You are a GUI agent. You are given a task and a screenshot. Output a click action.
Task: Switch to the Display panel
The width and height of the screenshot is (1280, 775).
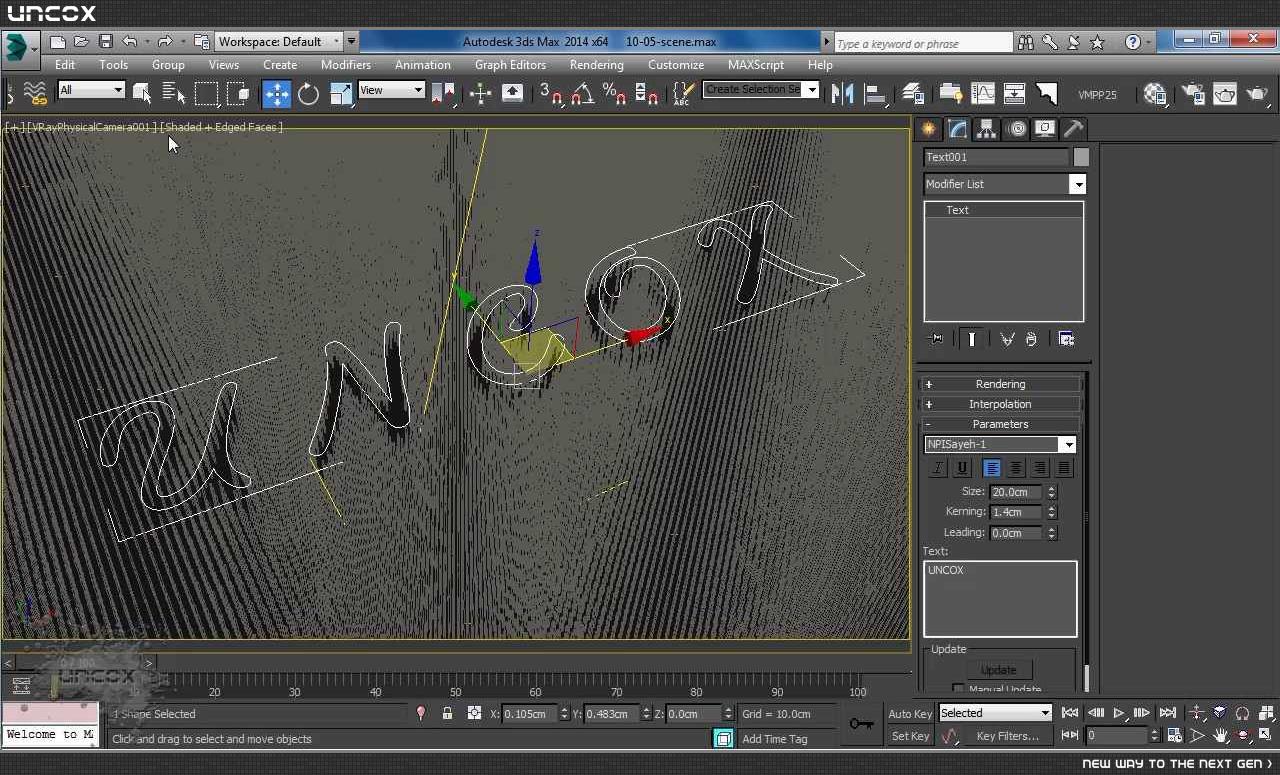(1045, 129)
